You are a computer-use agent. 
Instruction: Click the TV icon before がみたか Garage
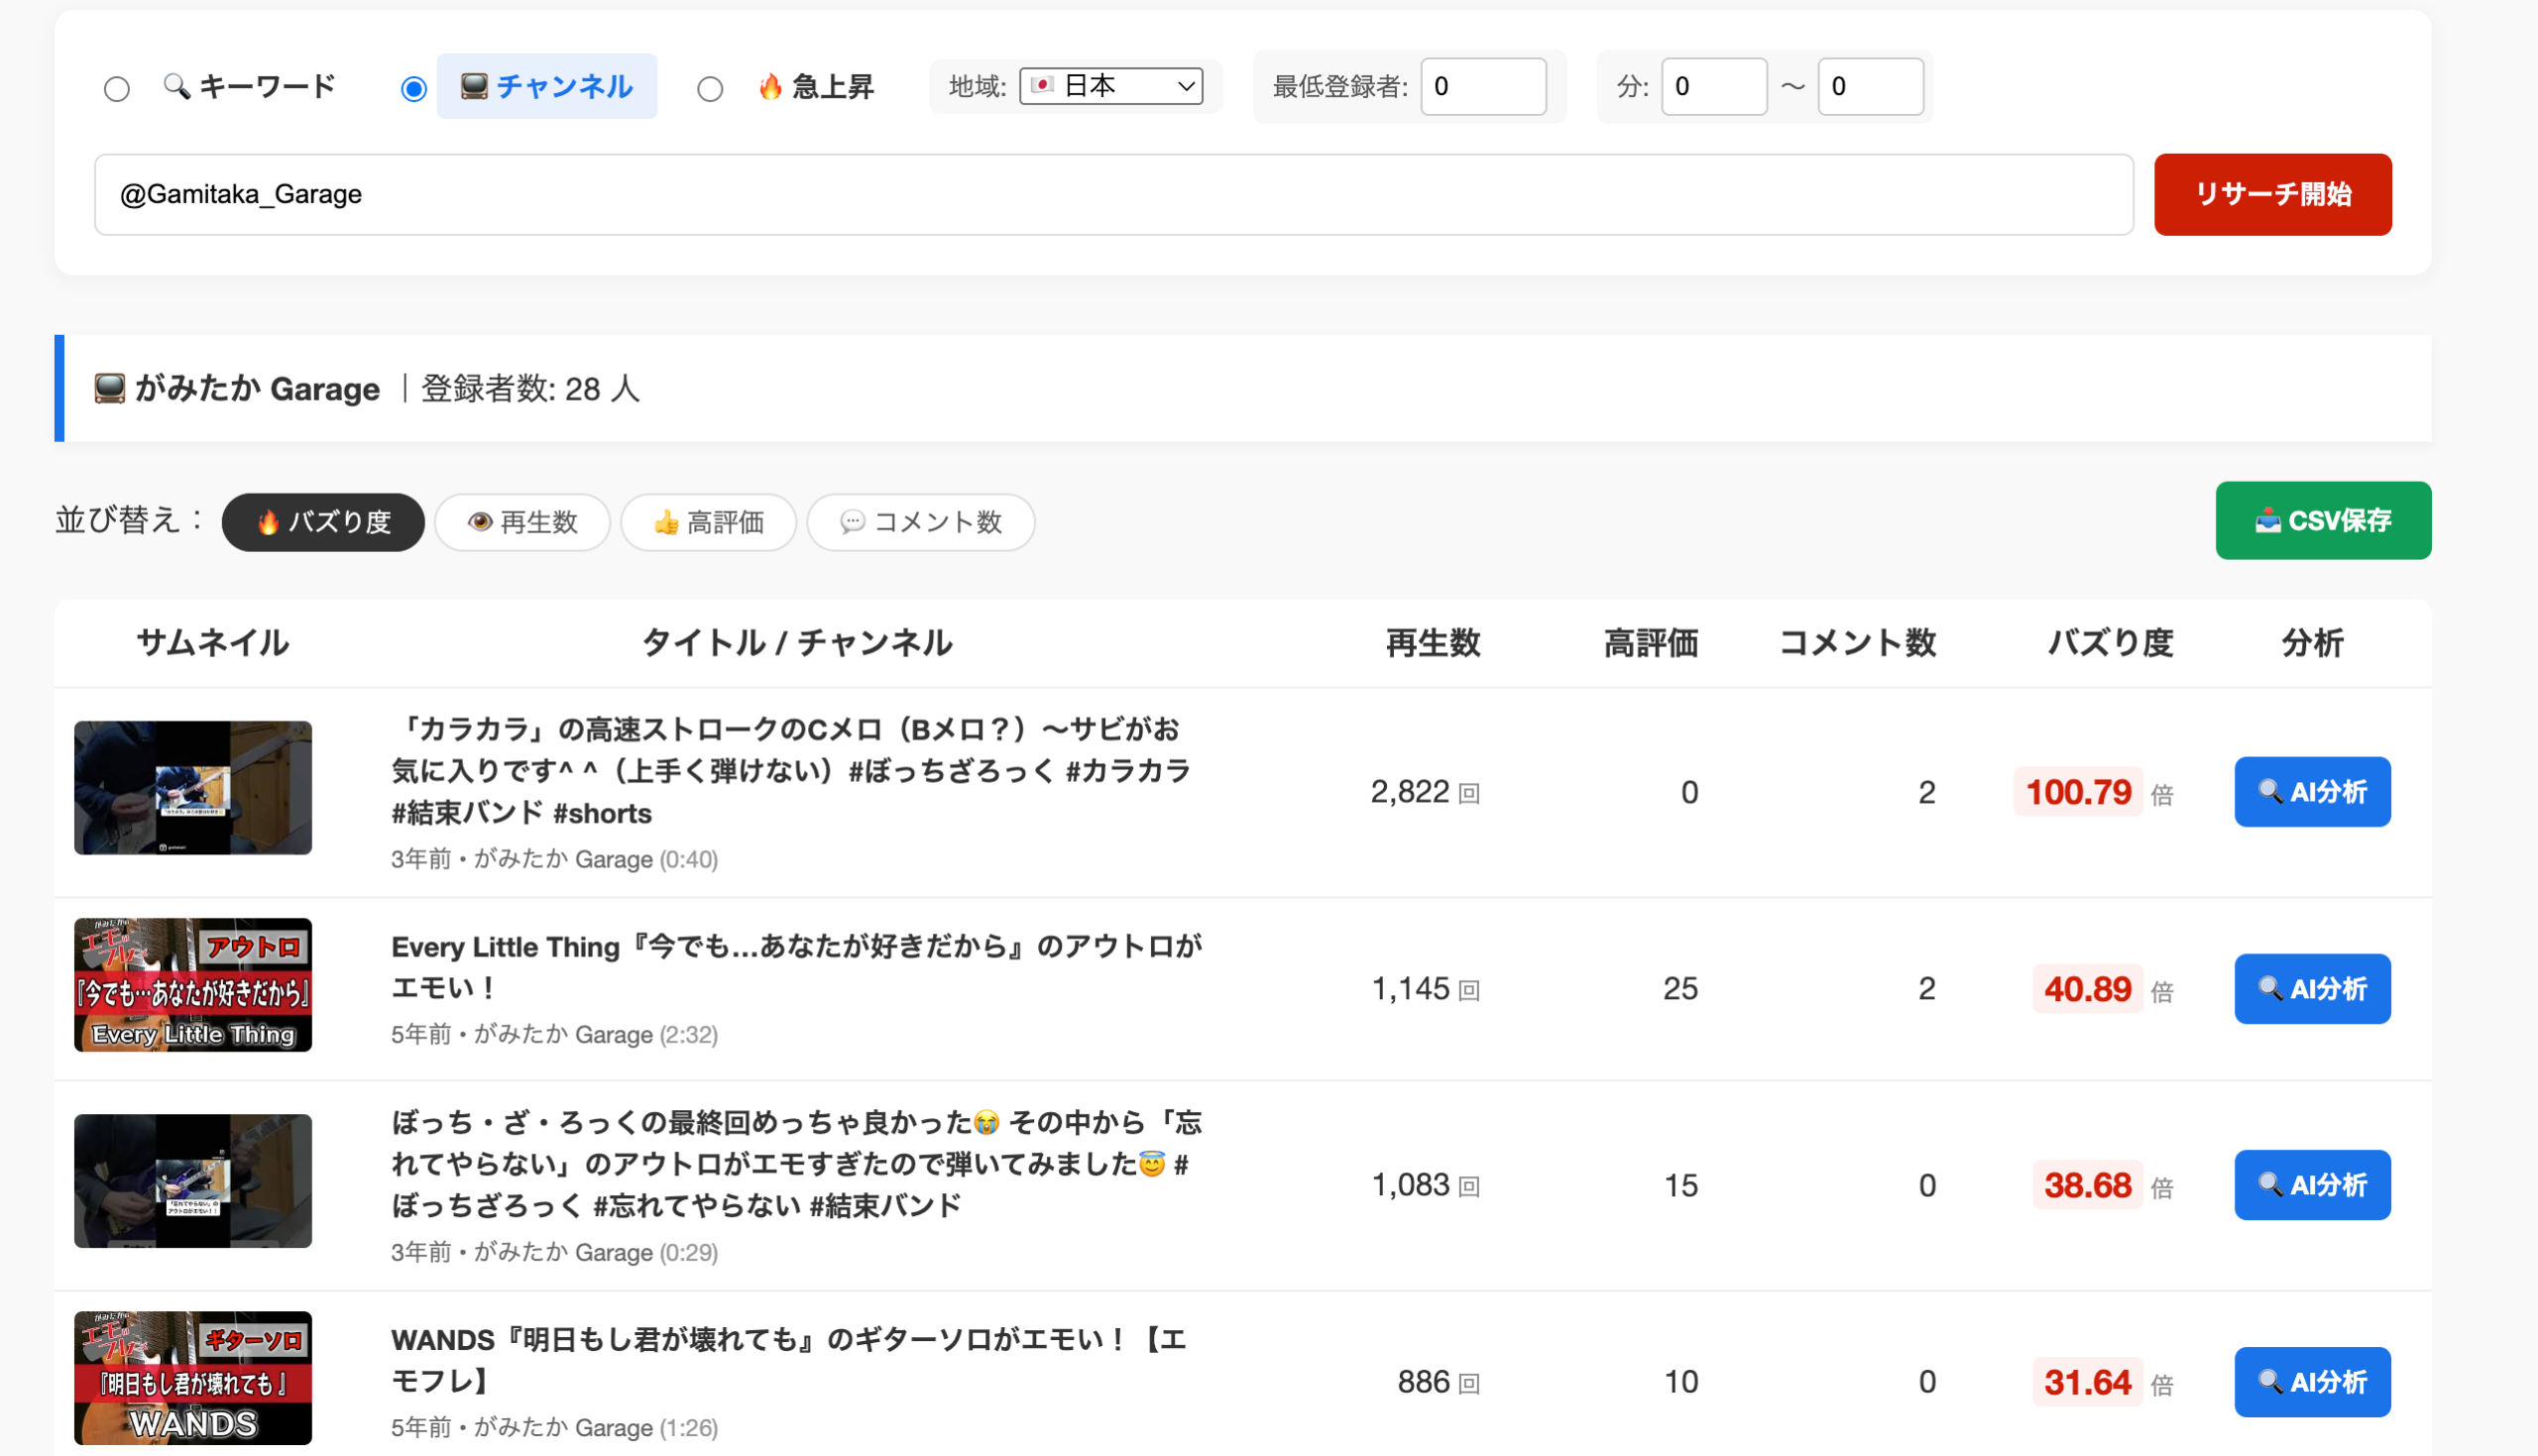(109, 388)
